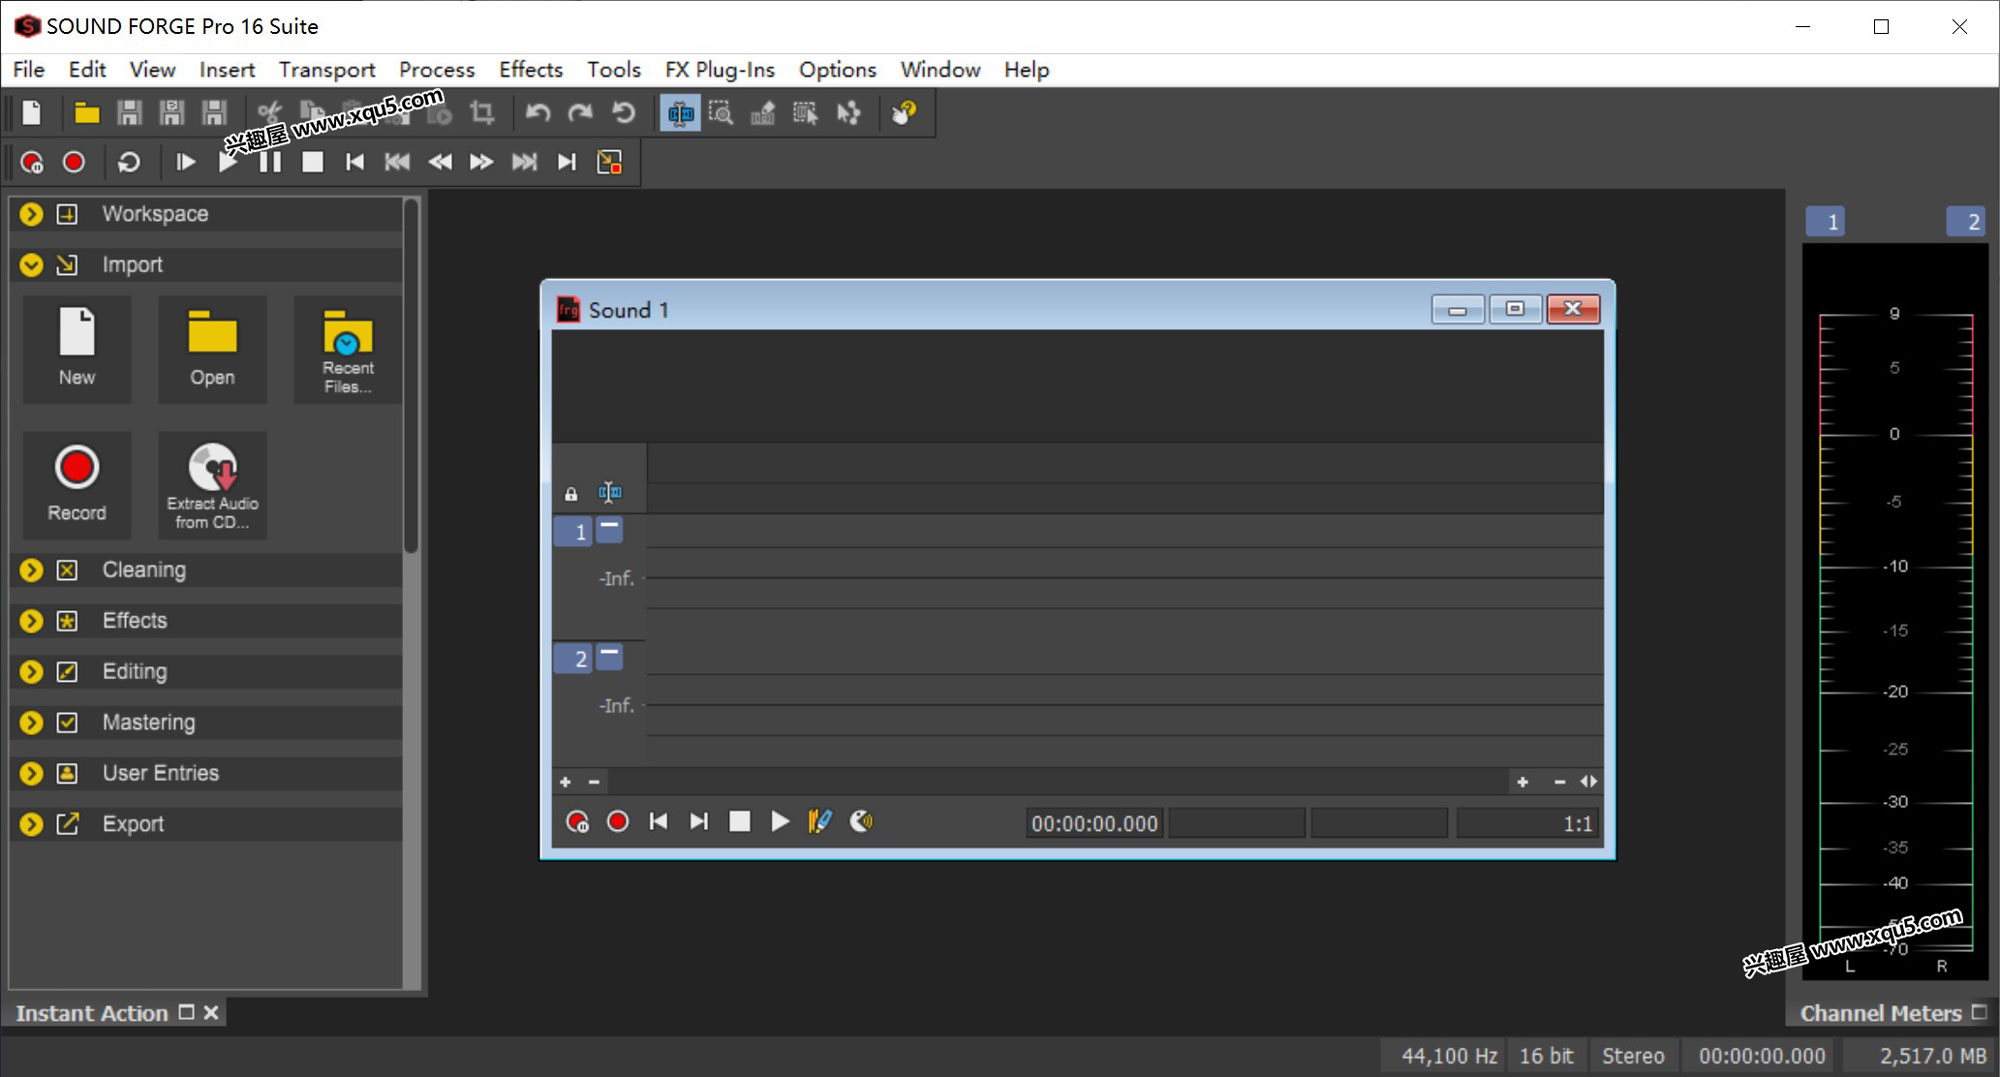Click Go to End in Sound 1 window
Viewport: 2000px width, 1077px height.
[699, 822]
